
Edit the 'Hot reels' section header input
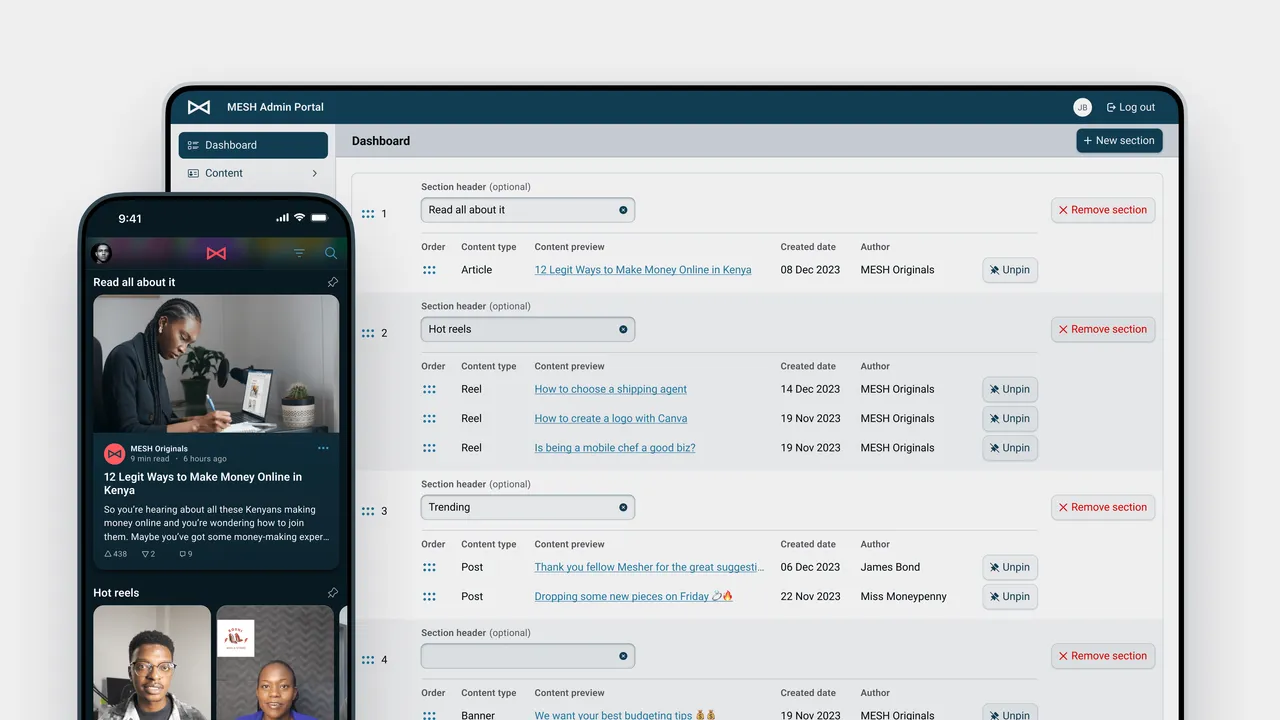(527, 329)
